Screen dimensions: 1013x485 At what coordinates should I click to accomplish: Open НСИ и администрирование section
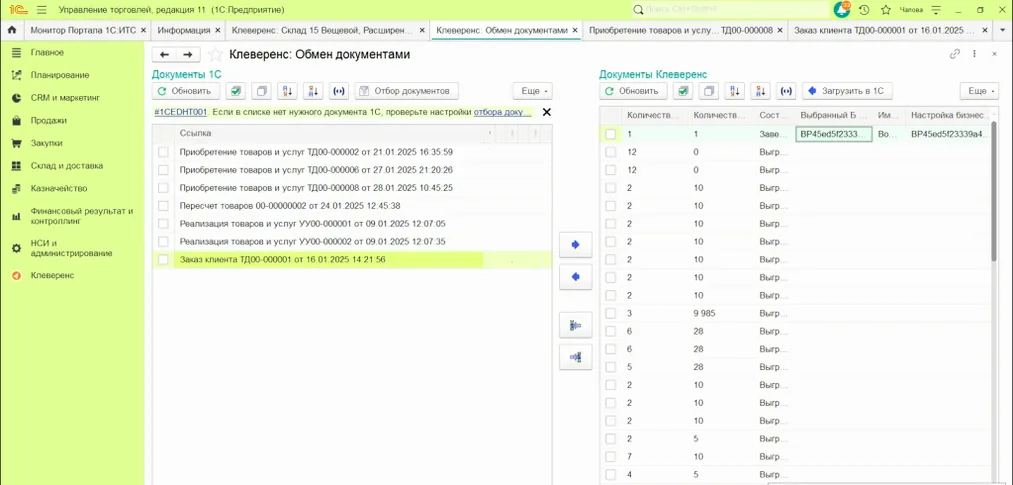(71, 248)
